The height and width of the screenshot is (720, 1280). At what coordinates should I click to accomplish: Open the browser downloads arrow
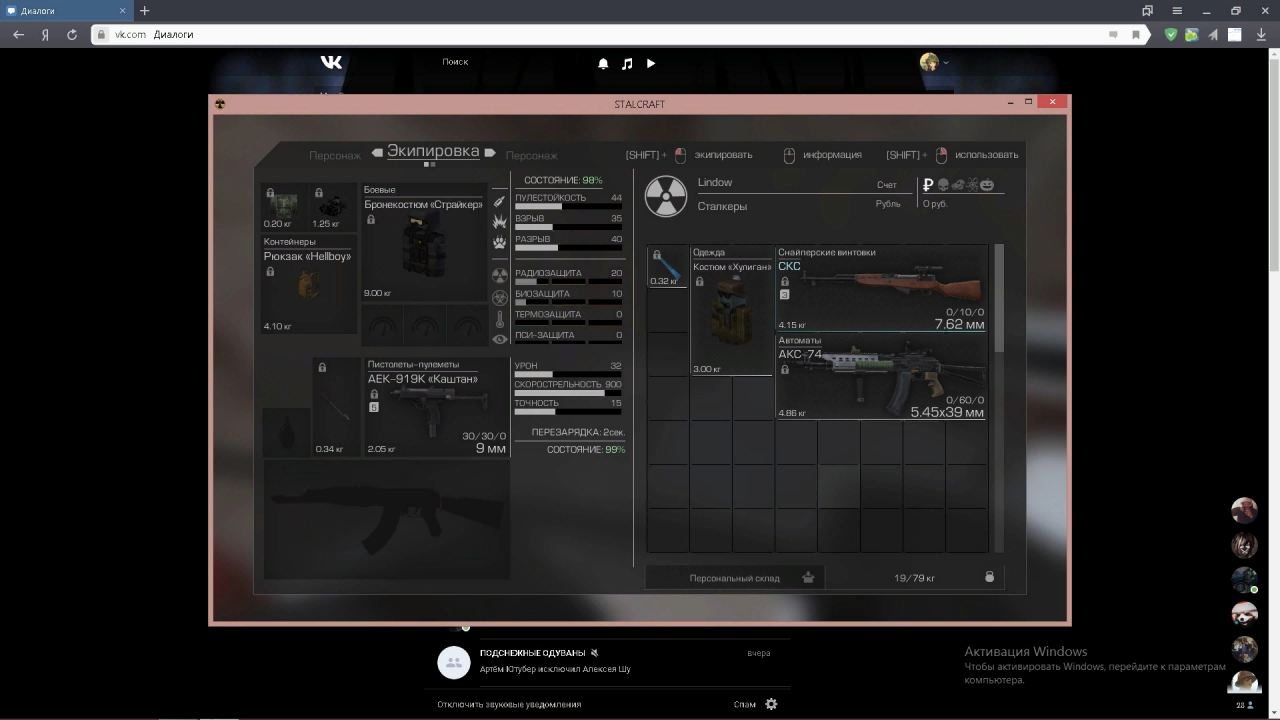tap(1262, 34)
